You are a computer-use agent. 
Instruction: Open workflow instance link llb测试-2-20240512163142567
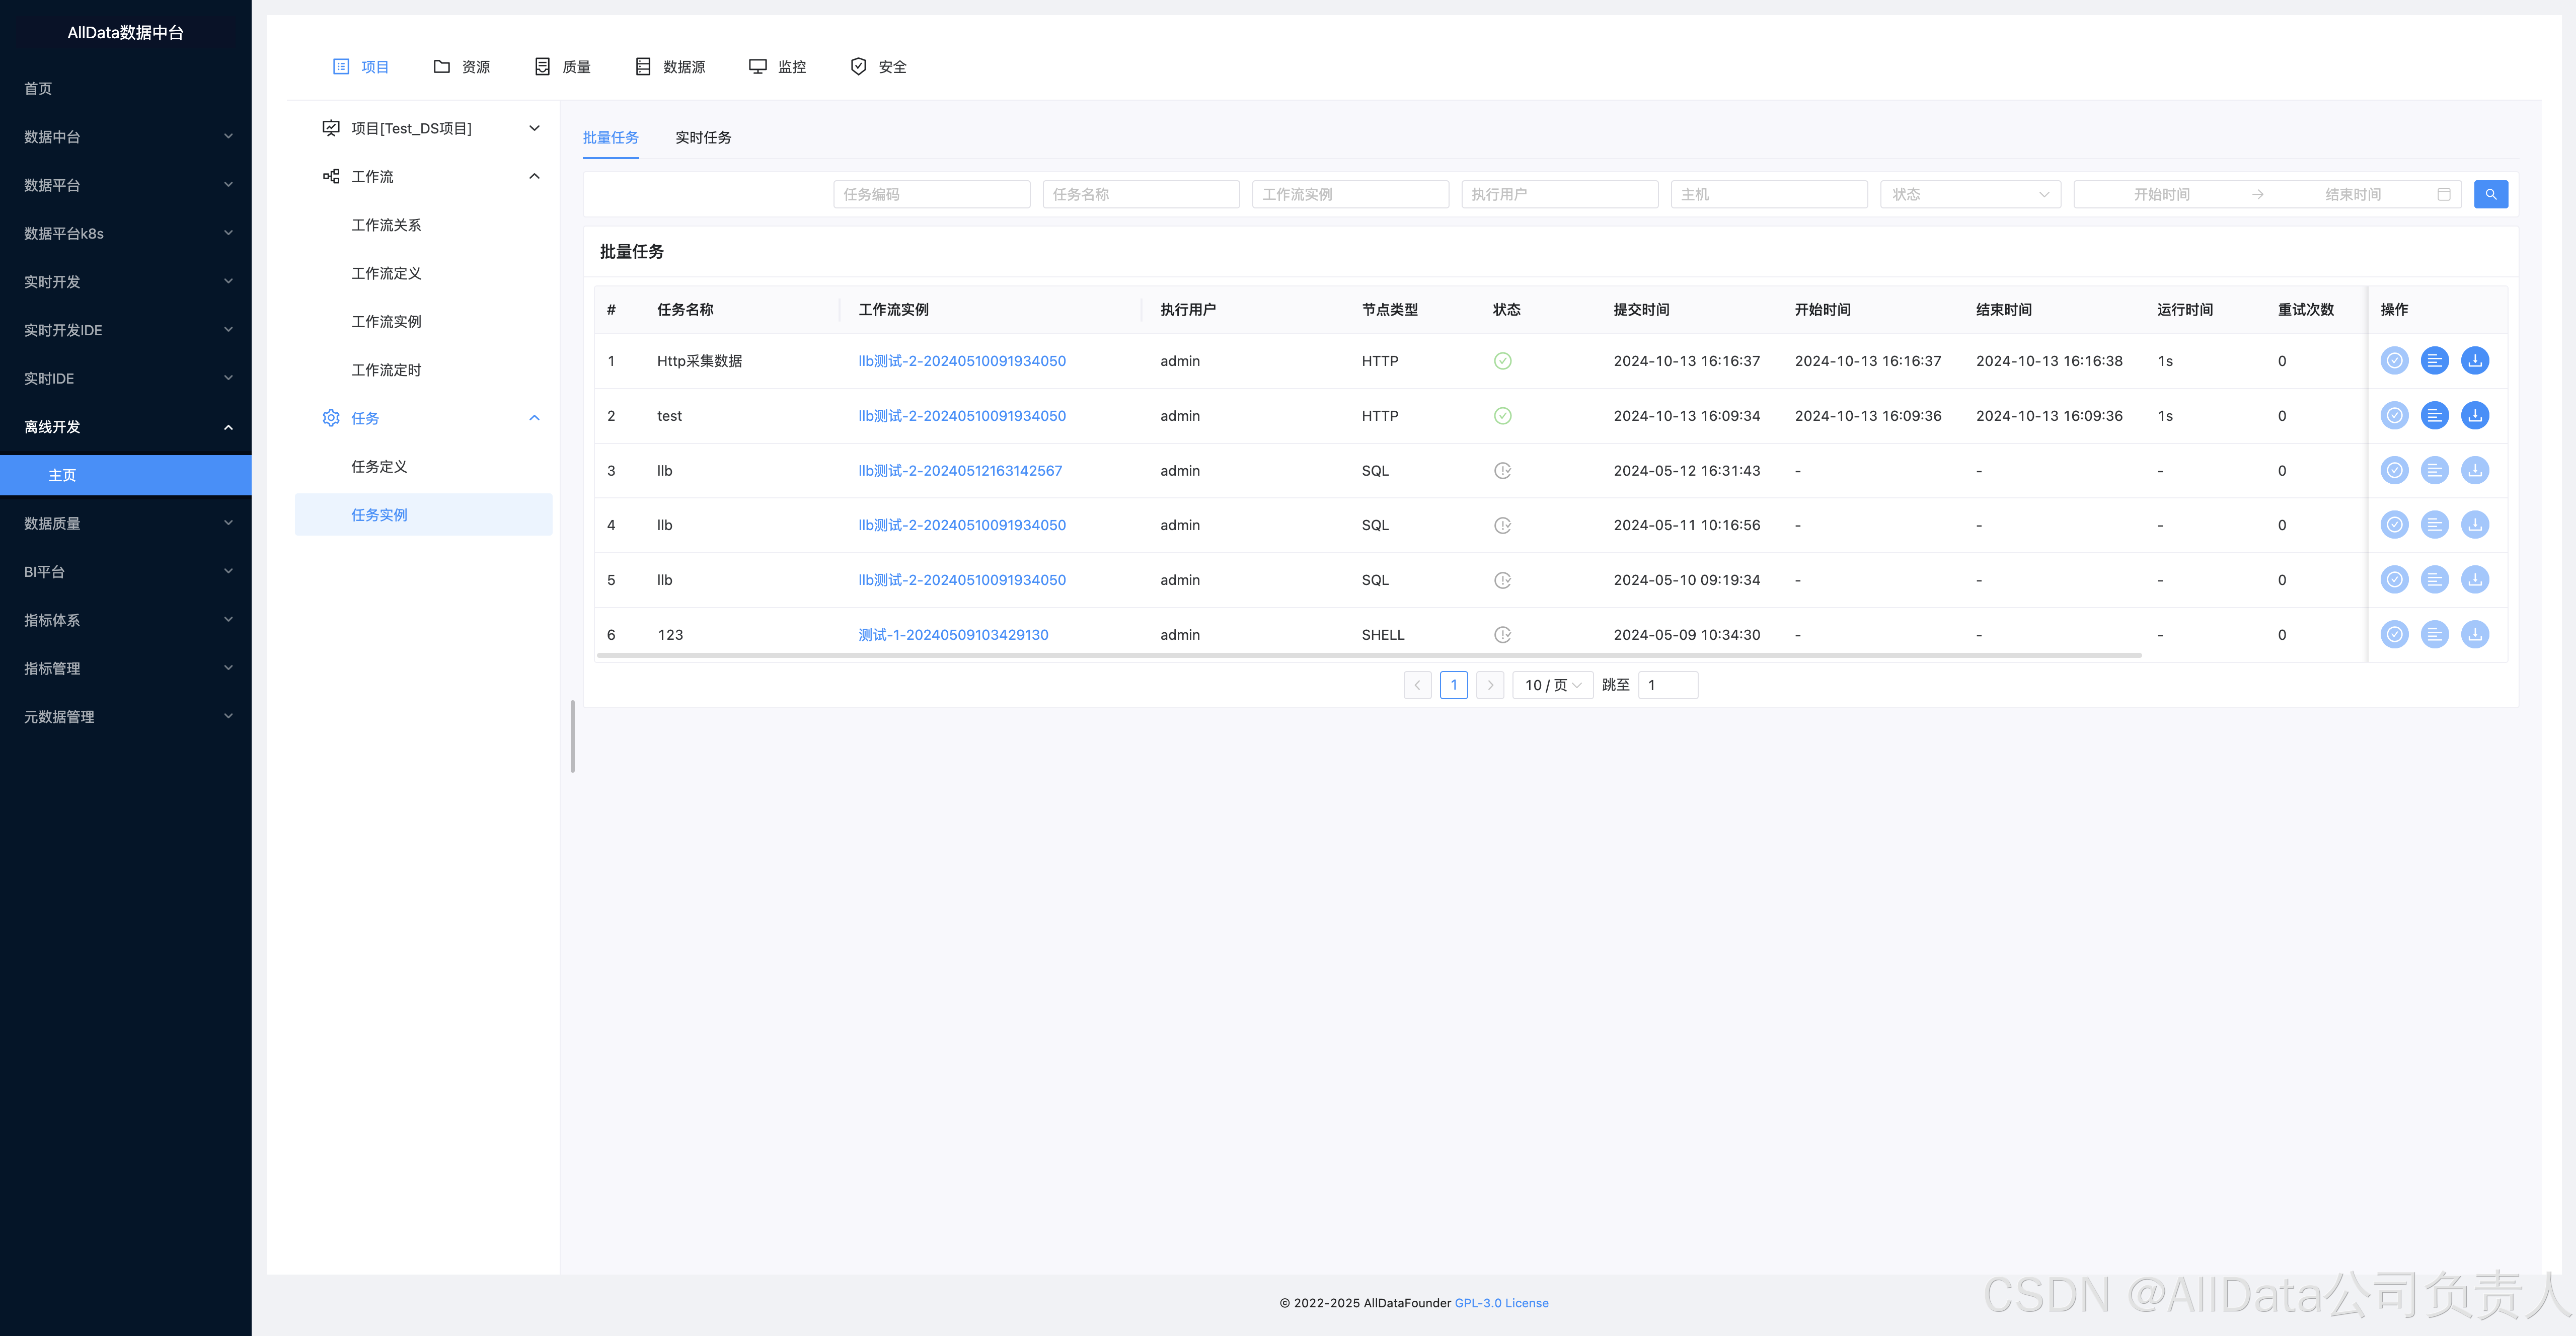(959, 471)
